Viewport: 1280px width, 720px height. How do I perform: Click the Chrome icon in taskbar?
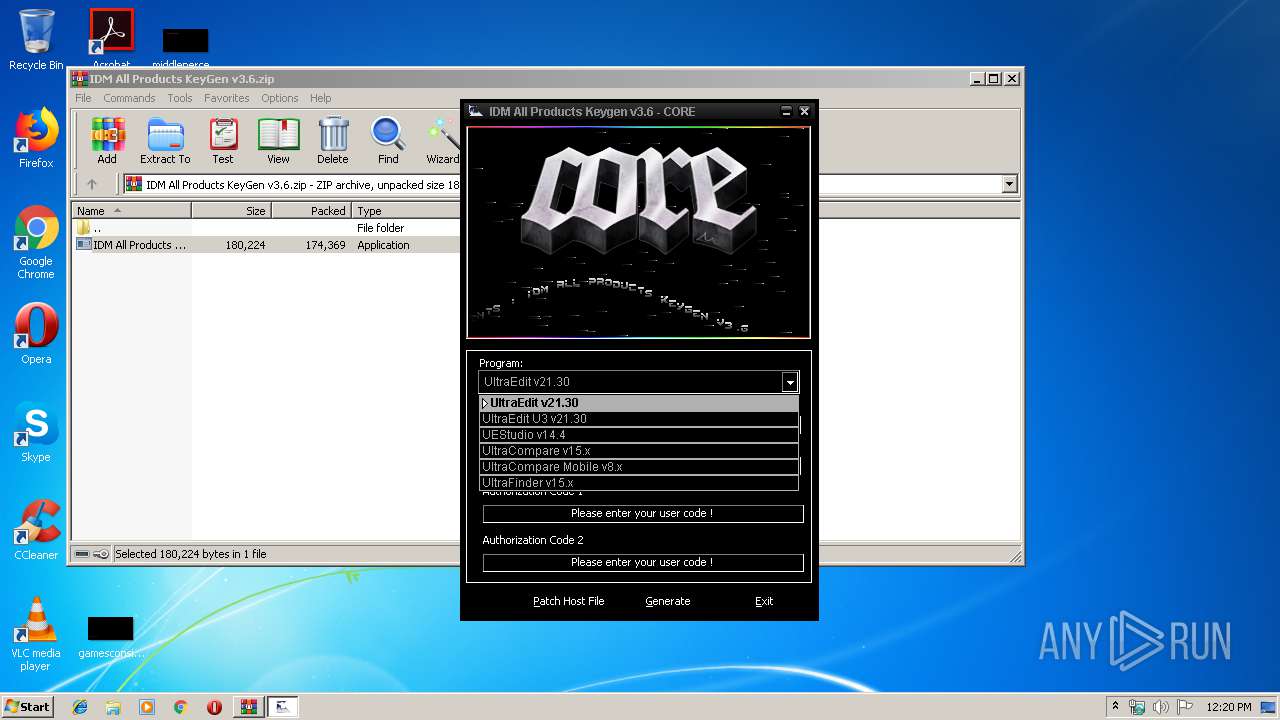[180, 707]
